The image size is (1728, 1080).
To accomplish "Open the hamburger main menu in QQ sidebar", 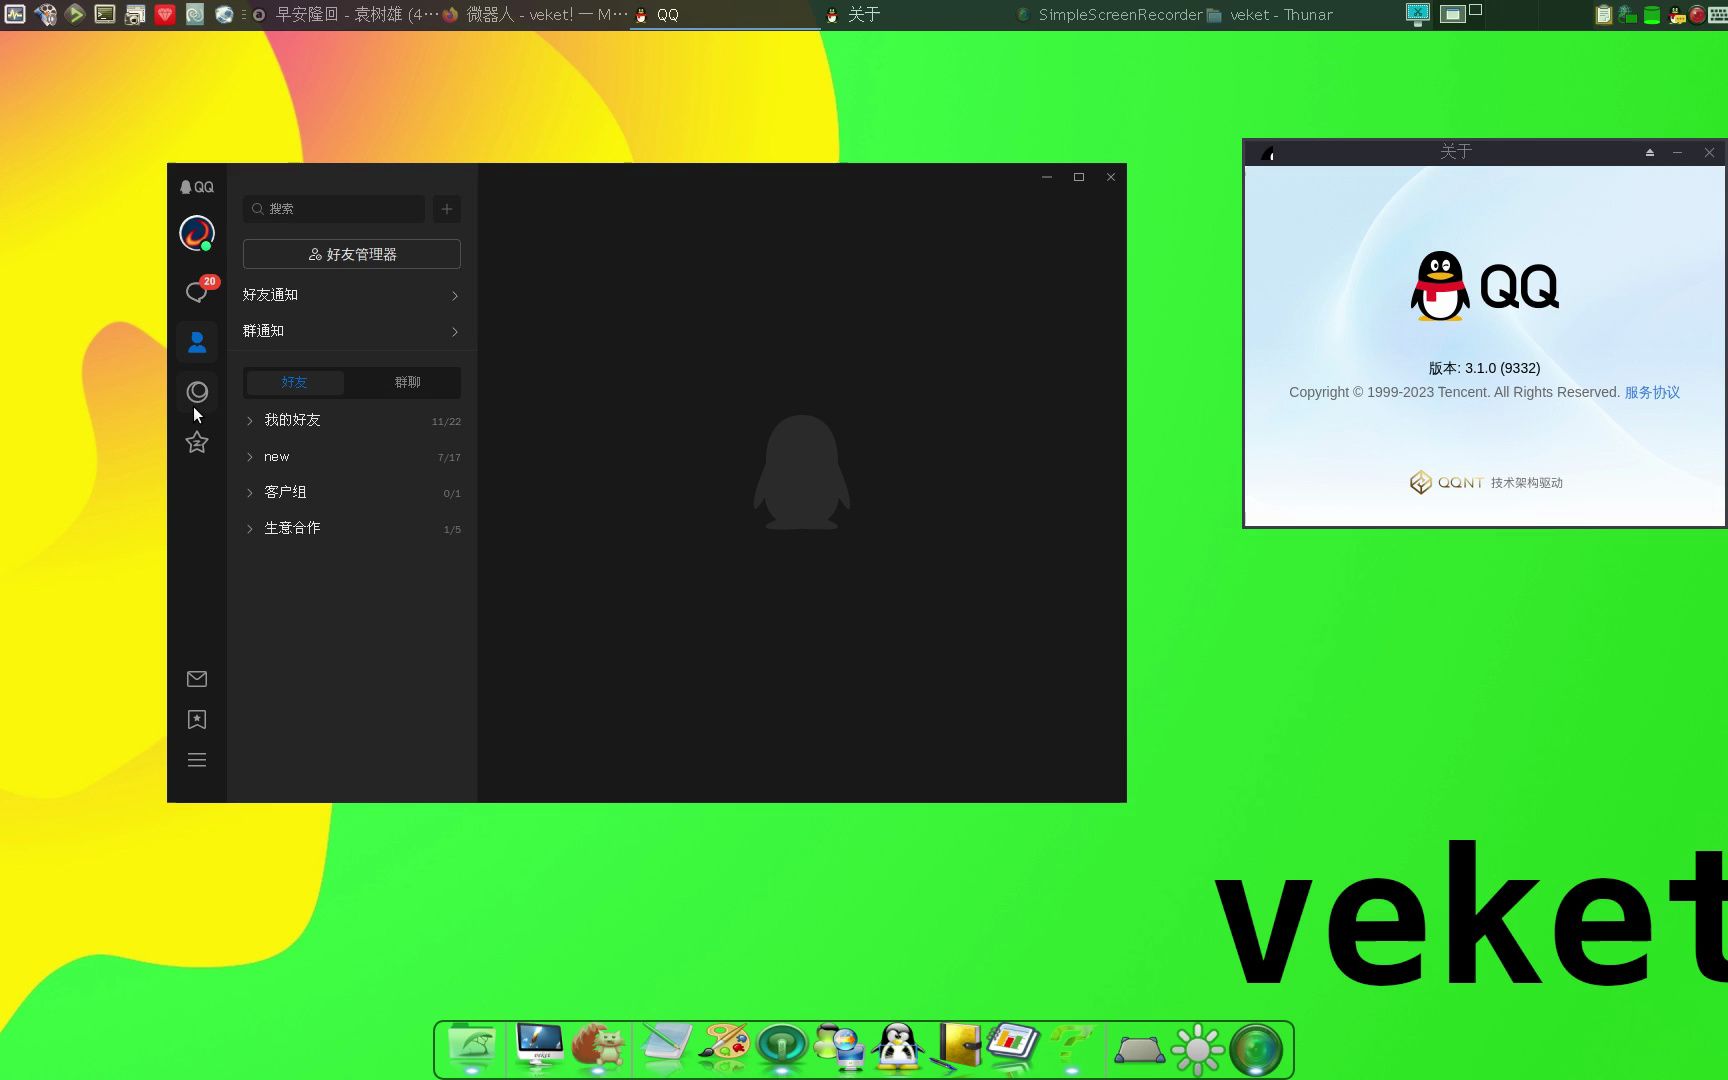I will point(197,760).
